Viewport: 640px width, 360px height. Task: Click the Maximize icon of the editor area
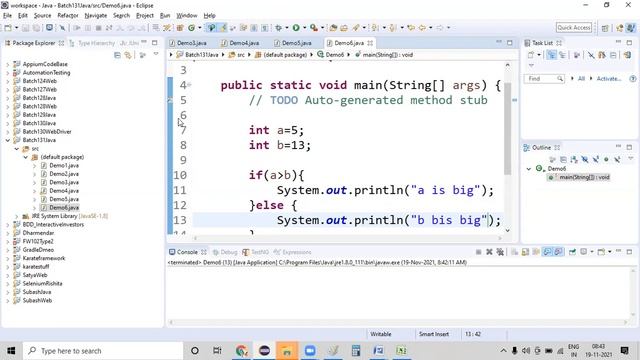coord(509,42)
